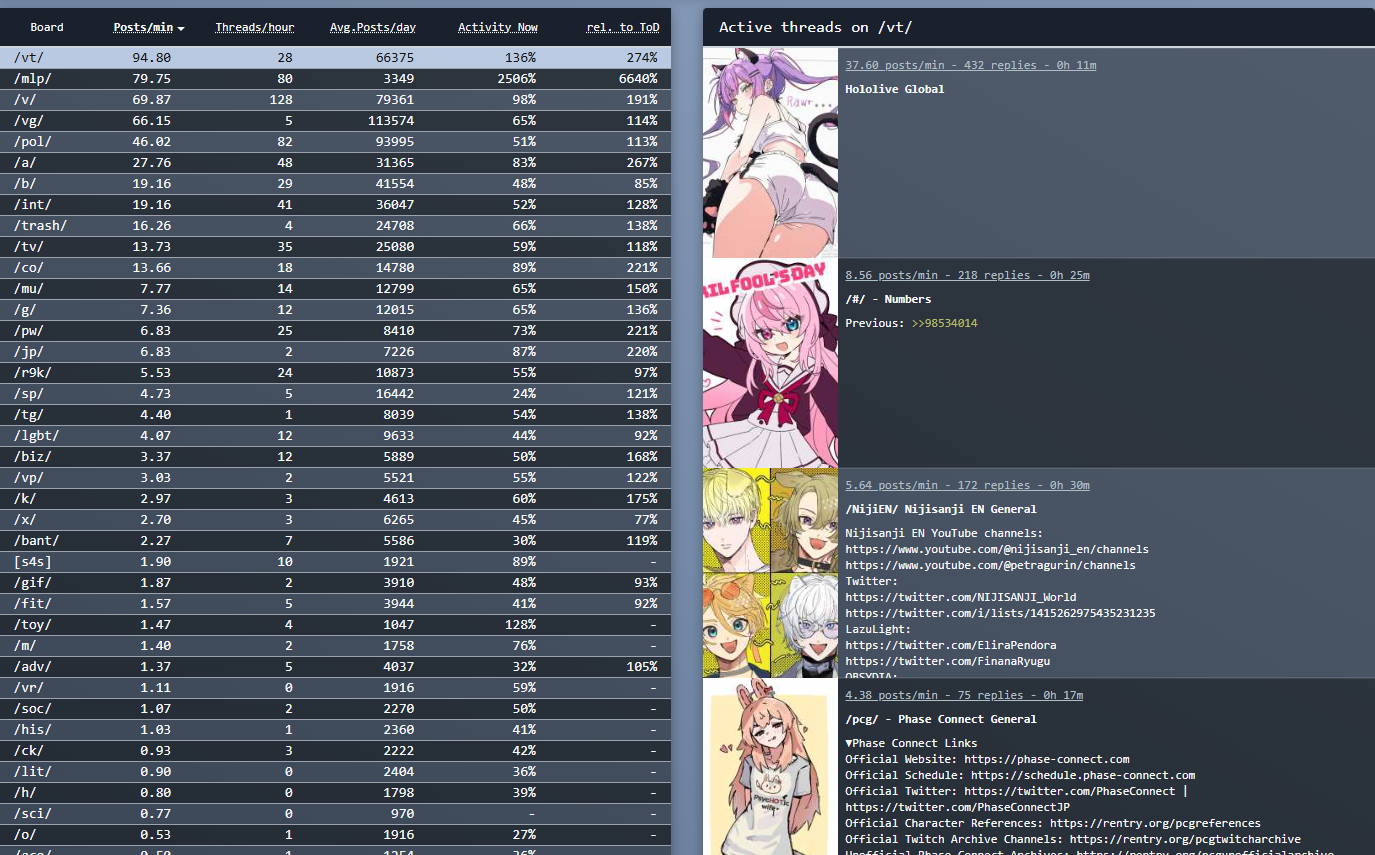Click the schedule.phase-connect.com URL text
Screen dimensions: 1375x855
tap(1083, 775)
